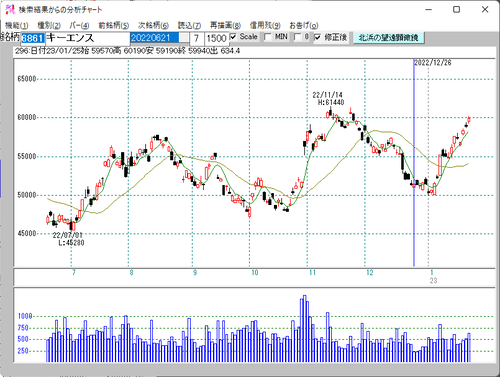Click the stock code field showing 6861

(x=32, y=38)
